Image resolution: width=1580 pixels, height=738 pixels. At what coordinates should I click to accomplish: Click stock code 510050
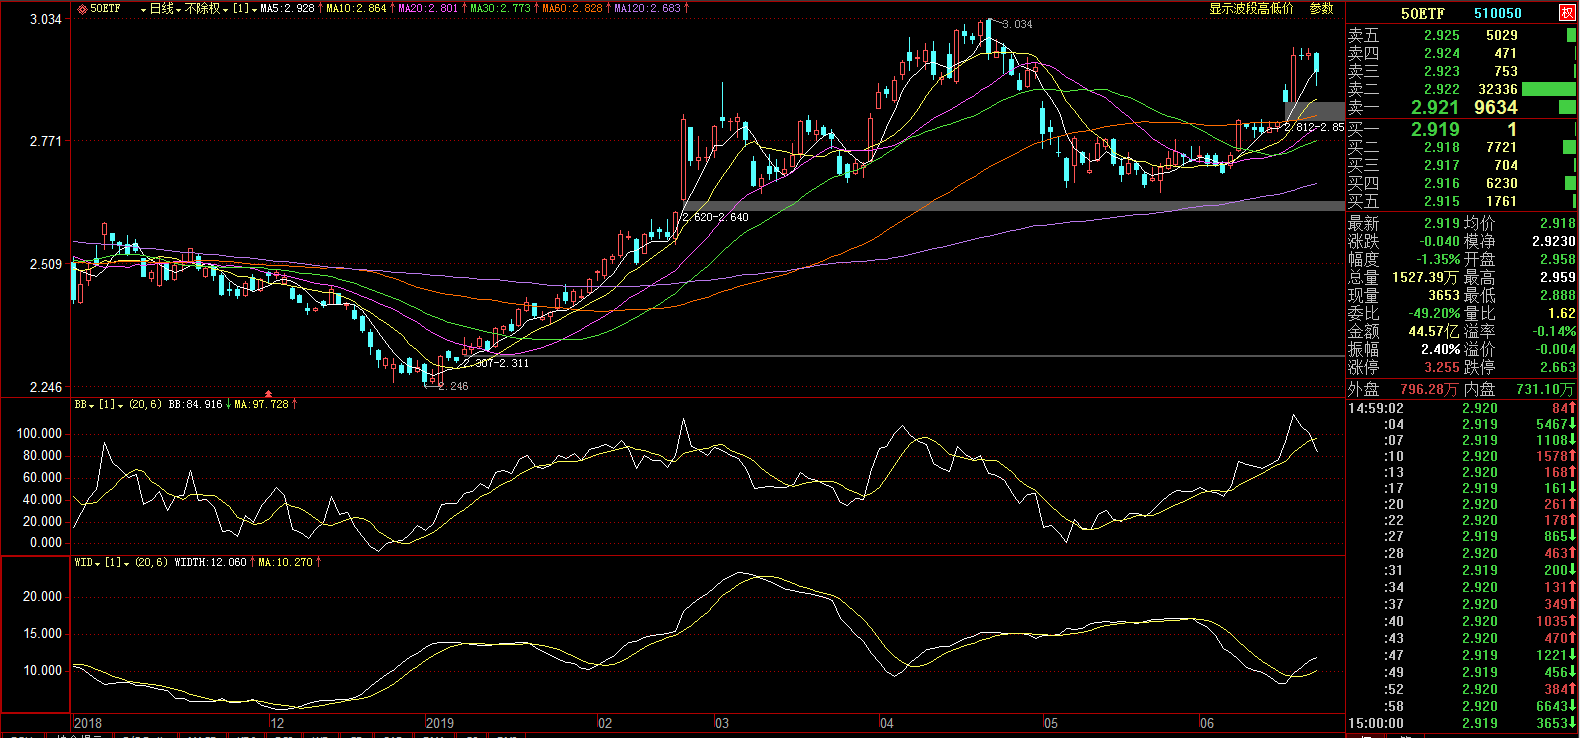(x=1498, y=13)
